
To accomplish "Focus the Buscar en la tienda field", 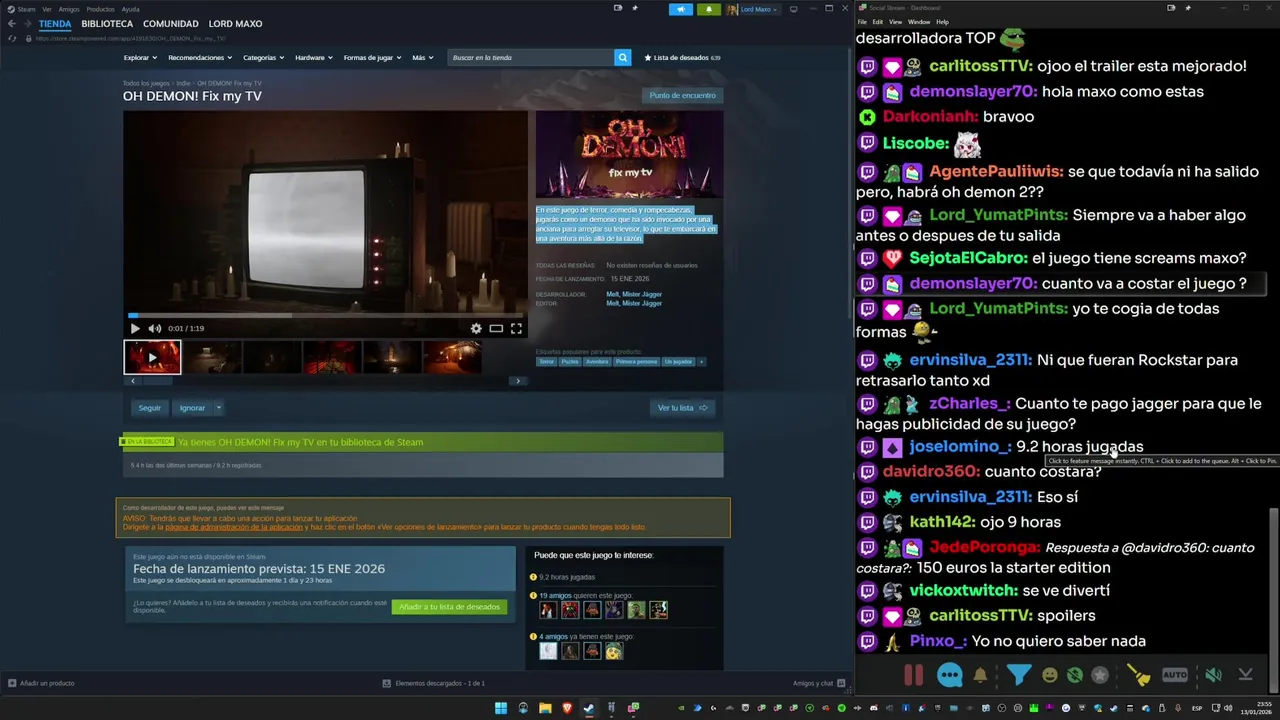I will point(531,58).
